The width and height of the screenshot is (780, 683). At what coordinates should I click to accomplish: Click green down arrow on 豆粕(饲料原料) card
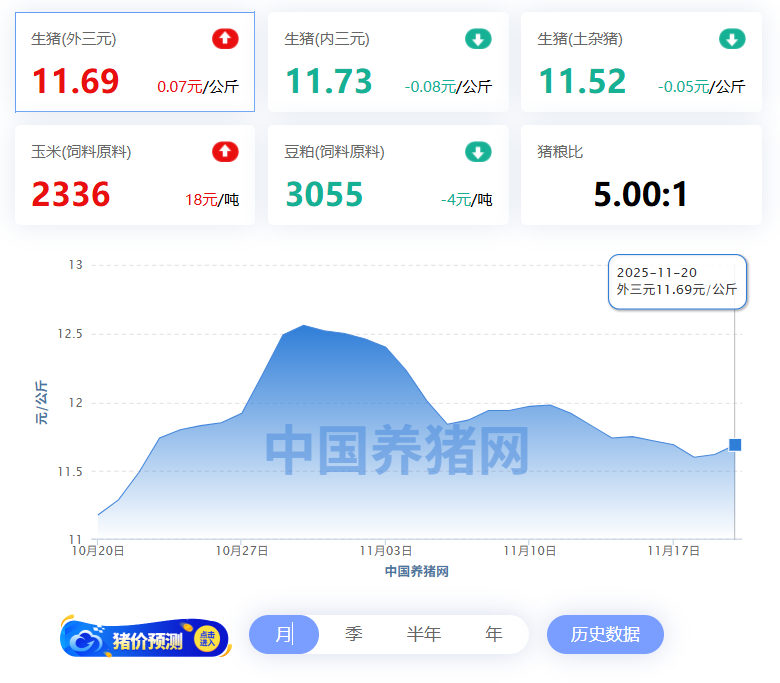point(478,152)
